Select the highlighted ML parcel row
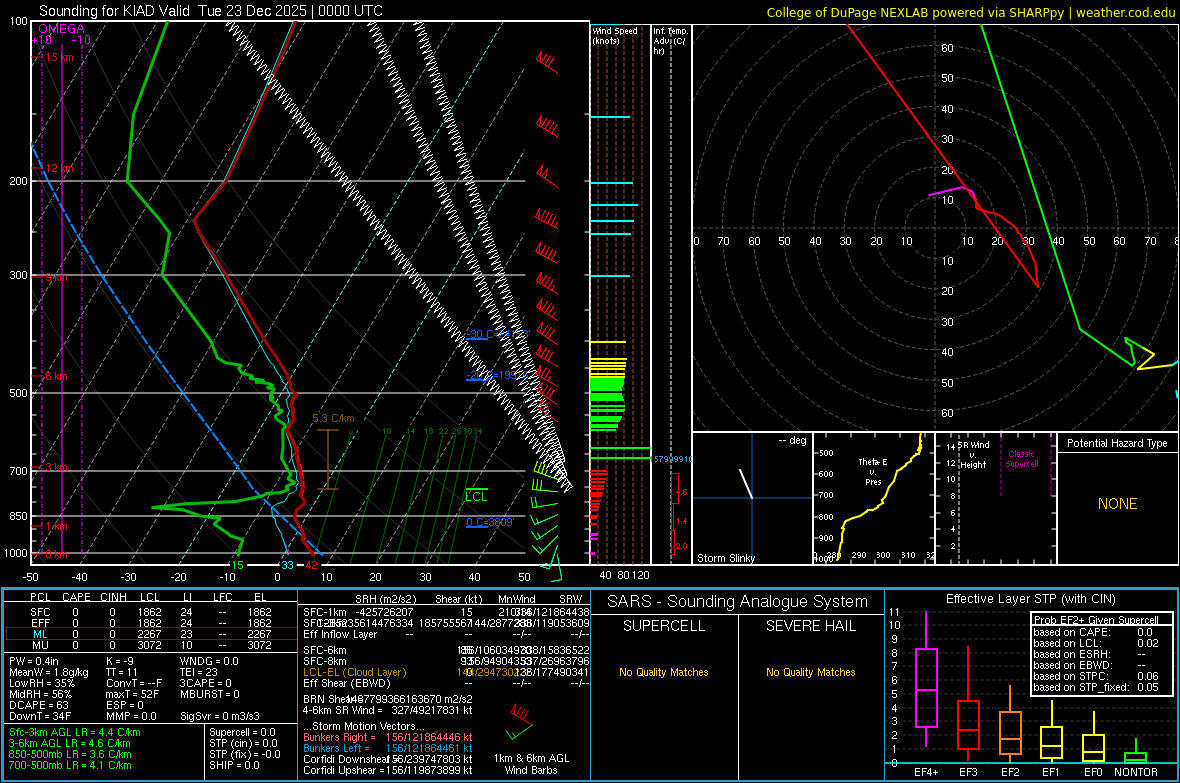This screenshot has width=1180, height=783. 149,634
